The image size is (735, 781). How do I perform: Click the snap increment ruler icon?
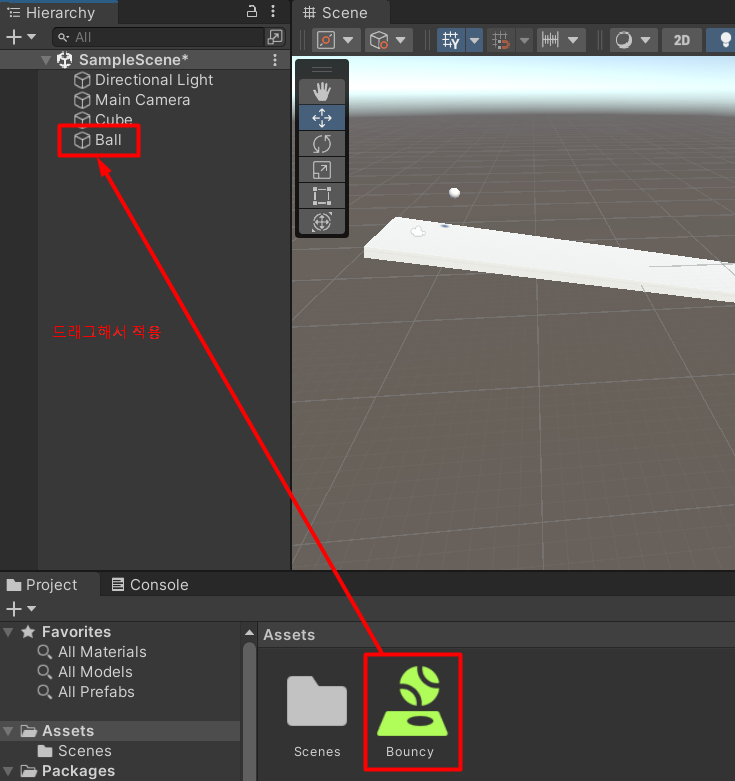[x=550, y=40]
